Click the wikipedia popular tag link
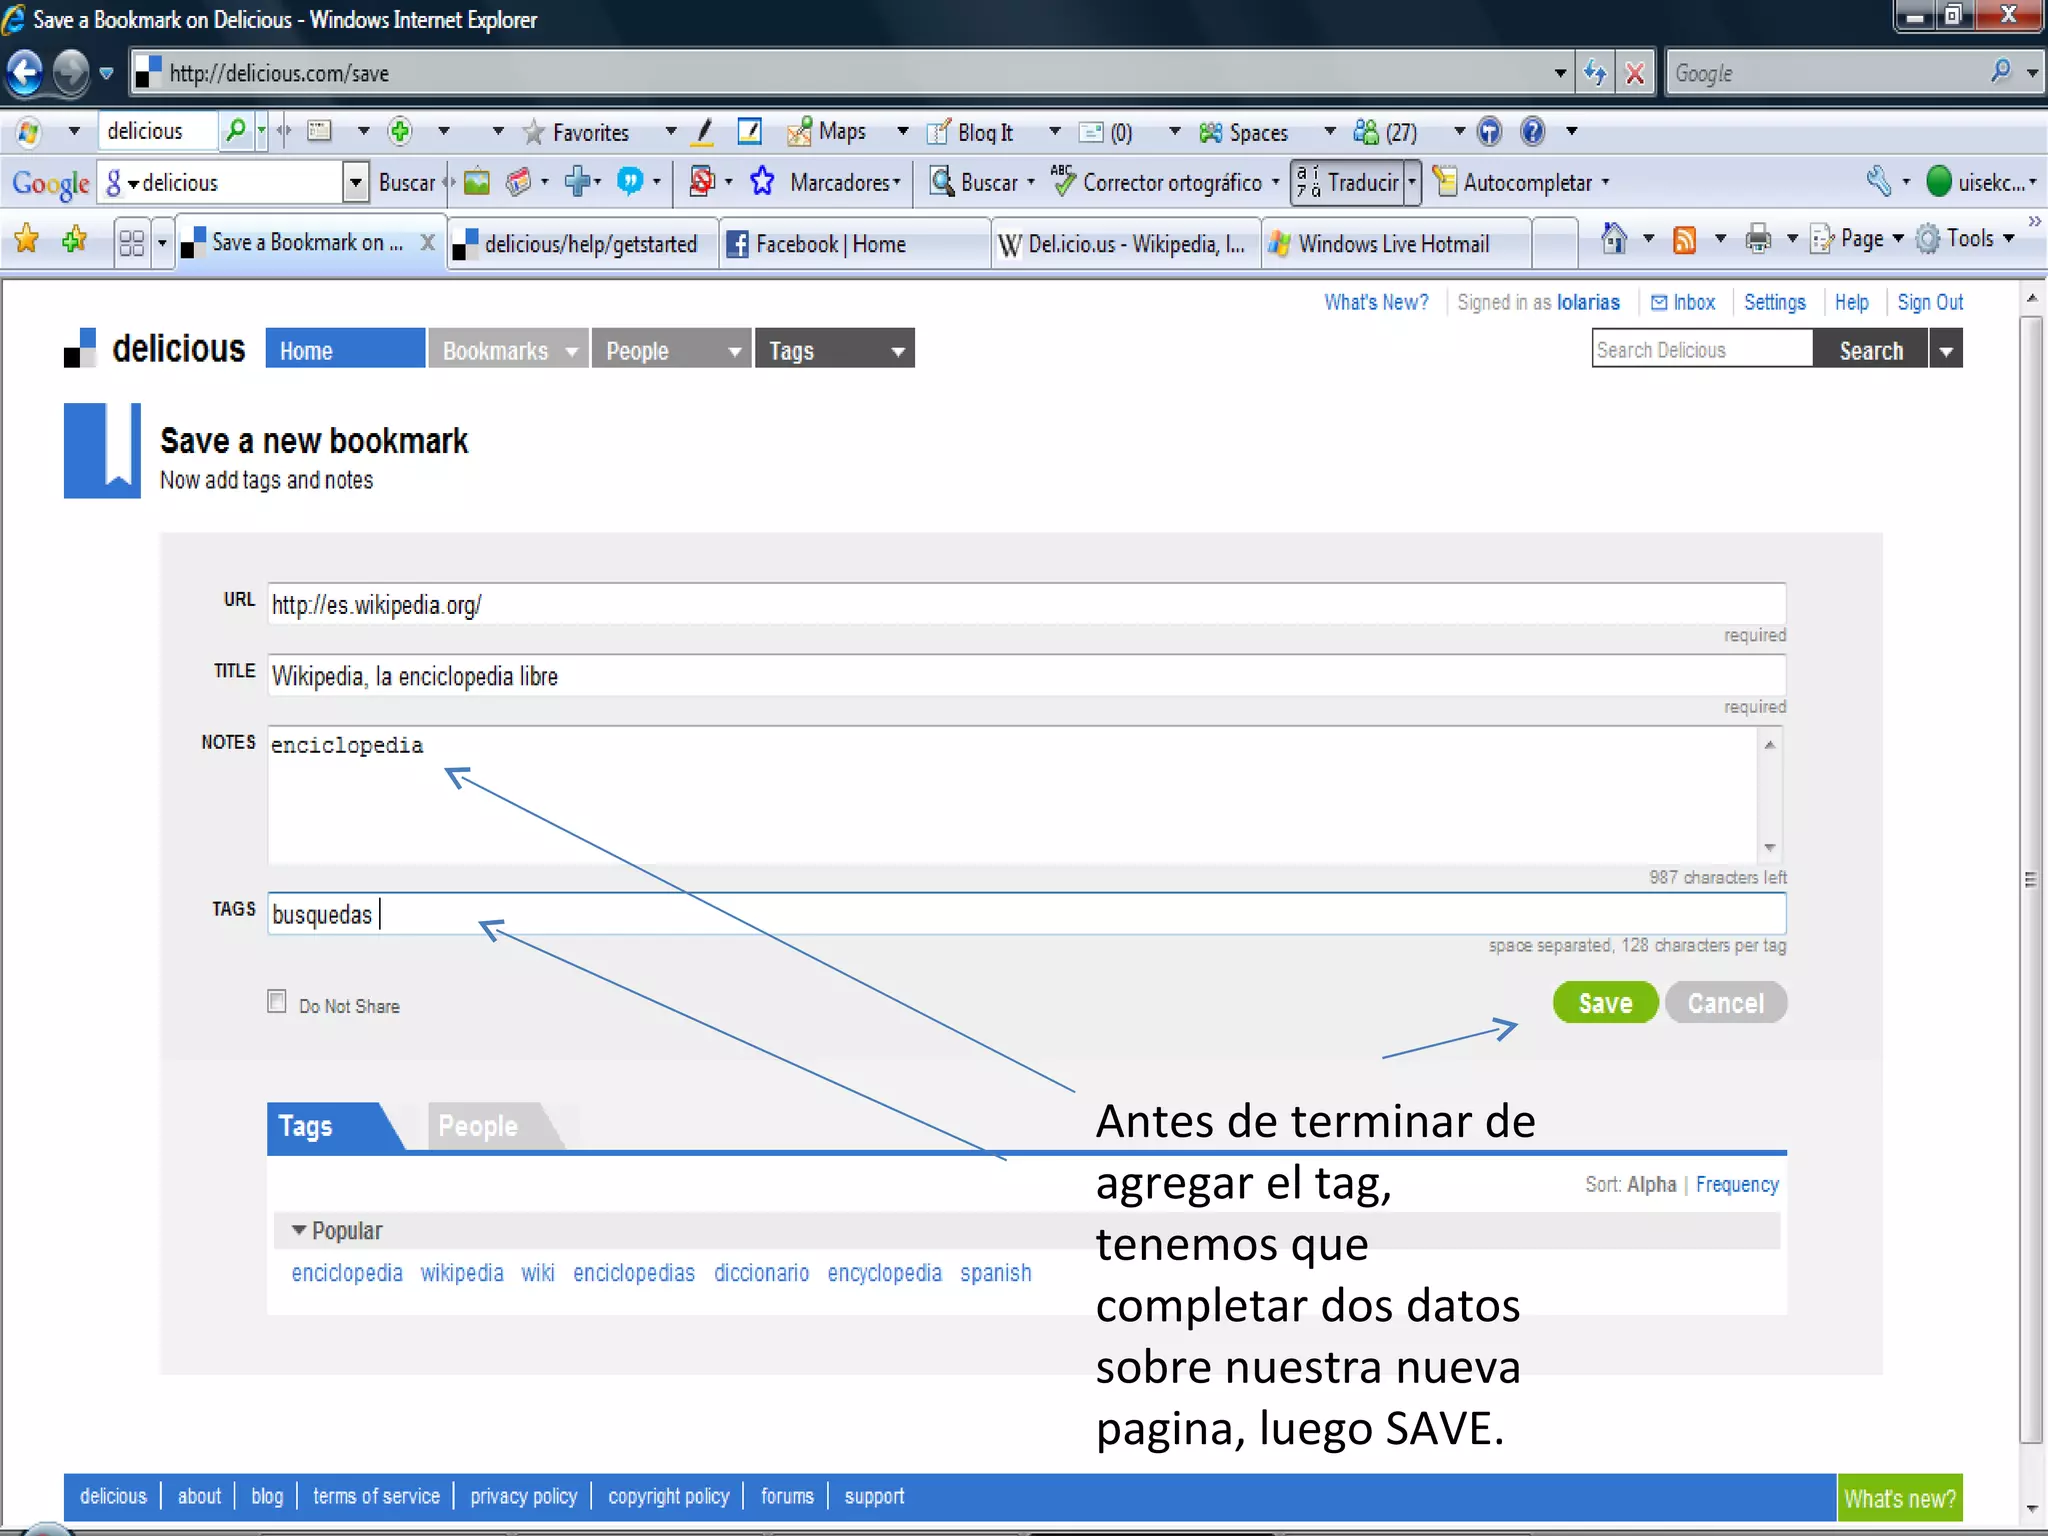This screenshot has height=1536, width=2048. coord(461,1272)
